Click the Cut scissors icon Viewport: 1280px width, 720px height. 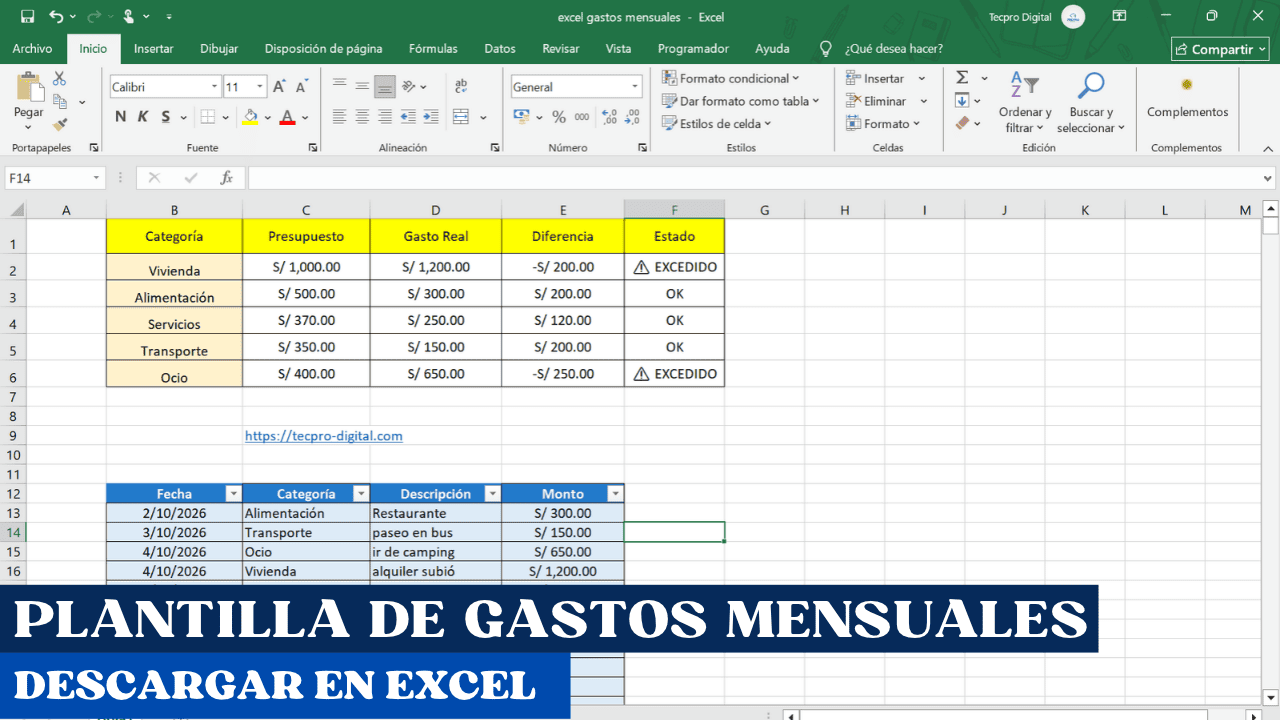click(60, 78)
